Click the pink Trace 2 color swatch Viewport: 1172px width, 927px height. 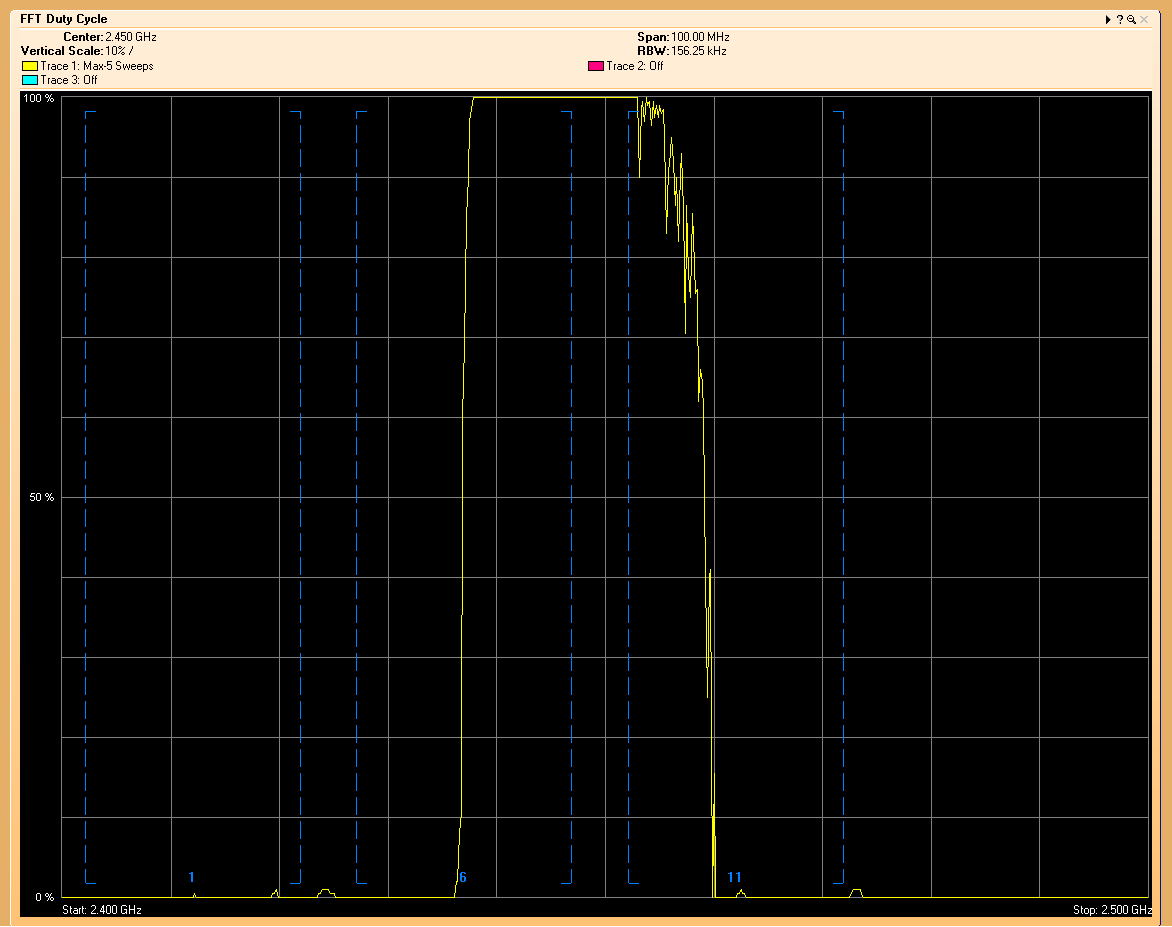[x=595, y=67]
